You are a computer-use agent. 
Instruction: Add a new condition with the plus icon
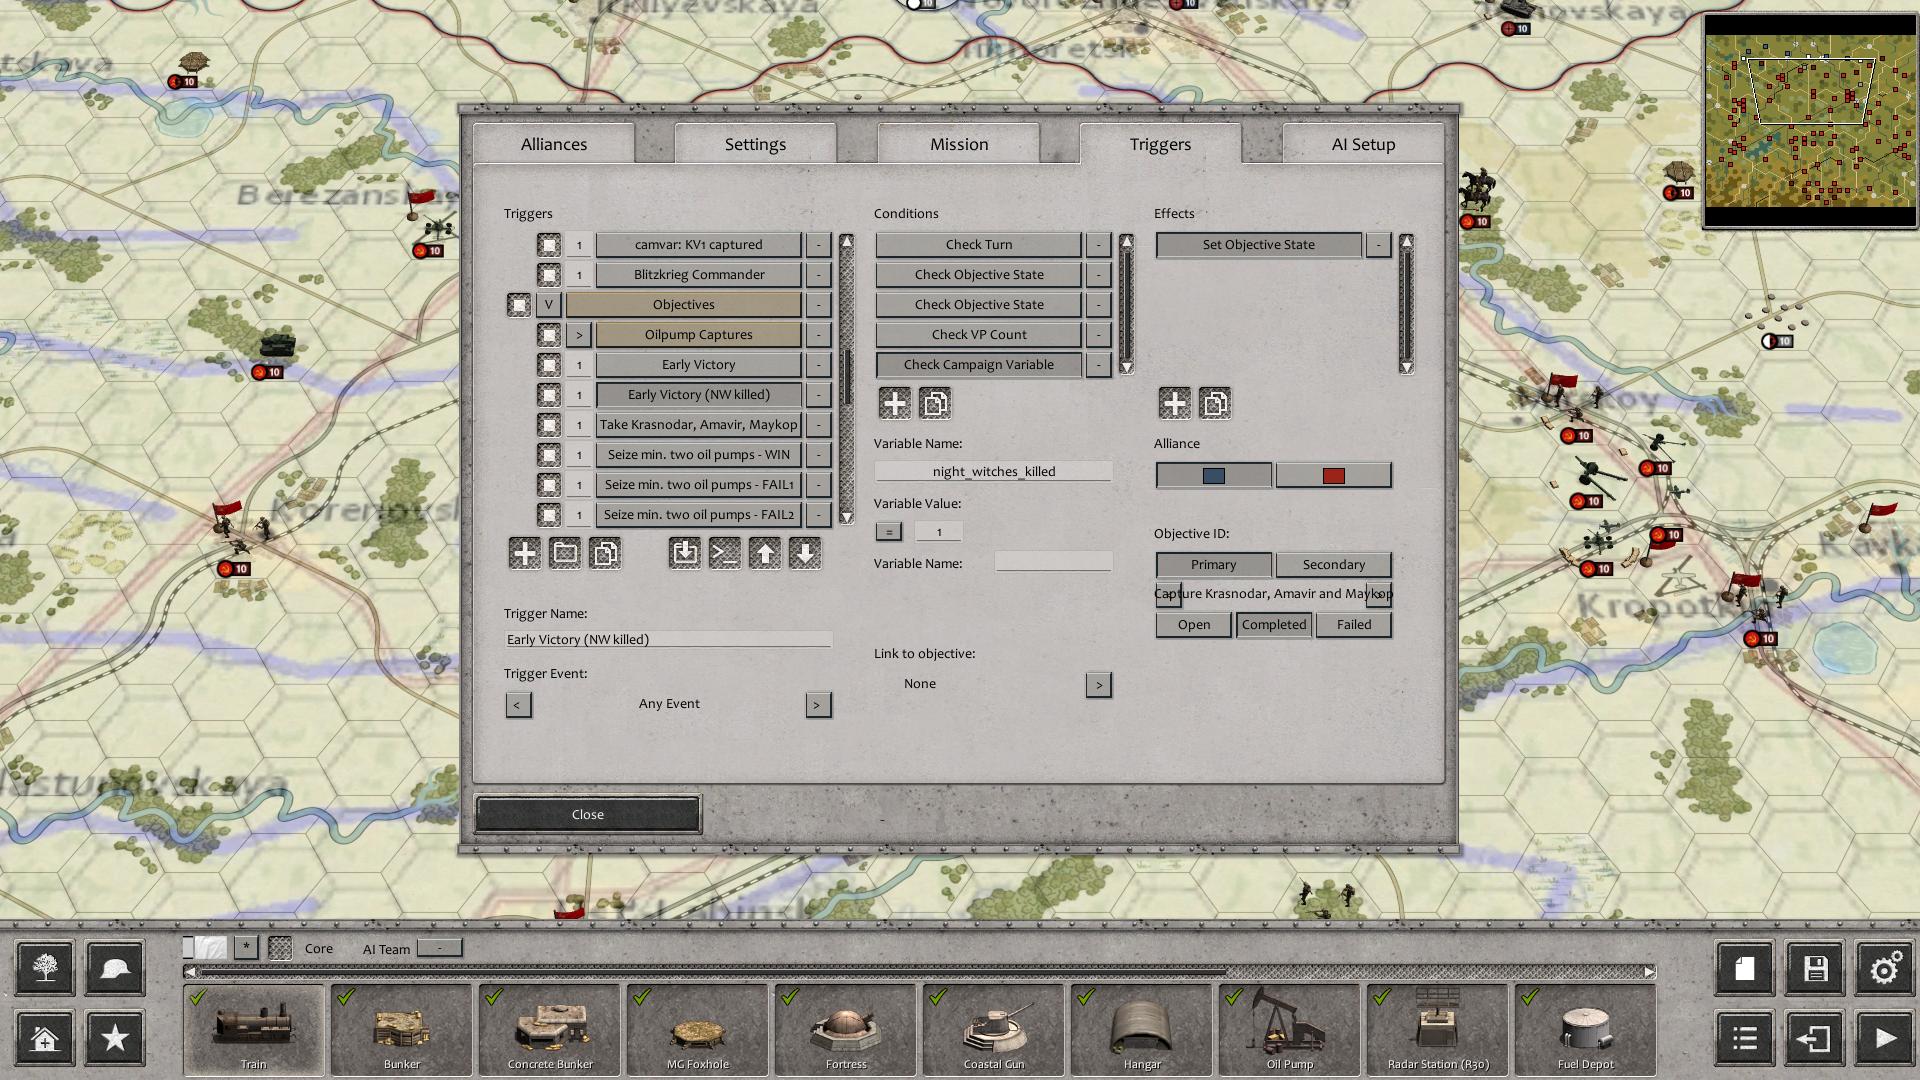pyautogui.click(x=894, y=403)
